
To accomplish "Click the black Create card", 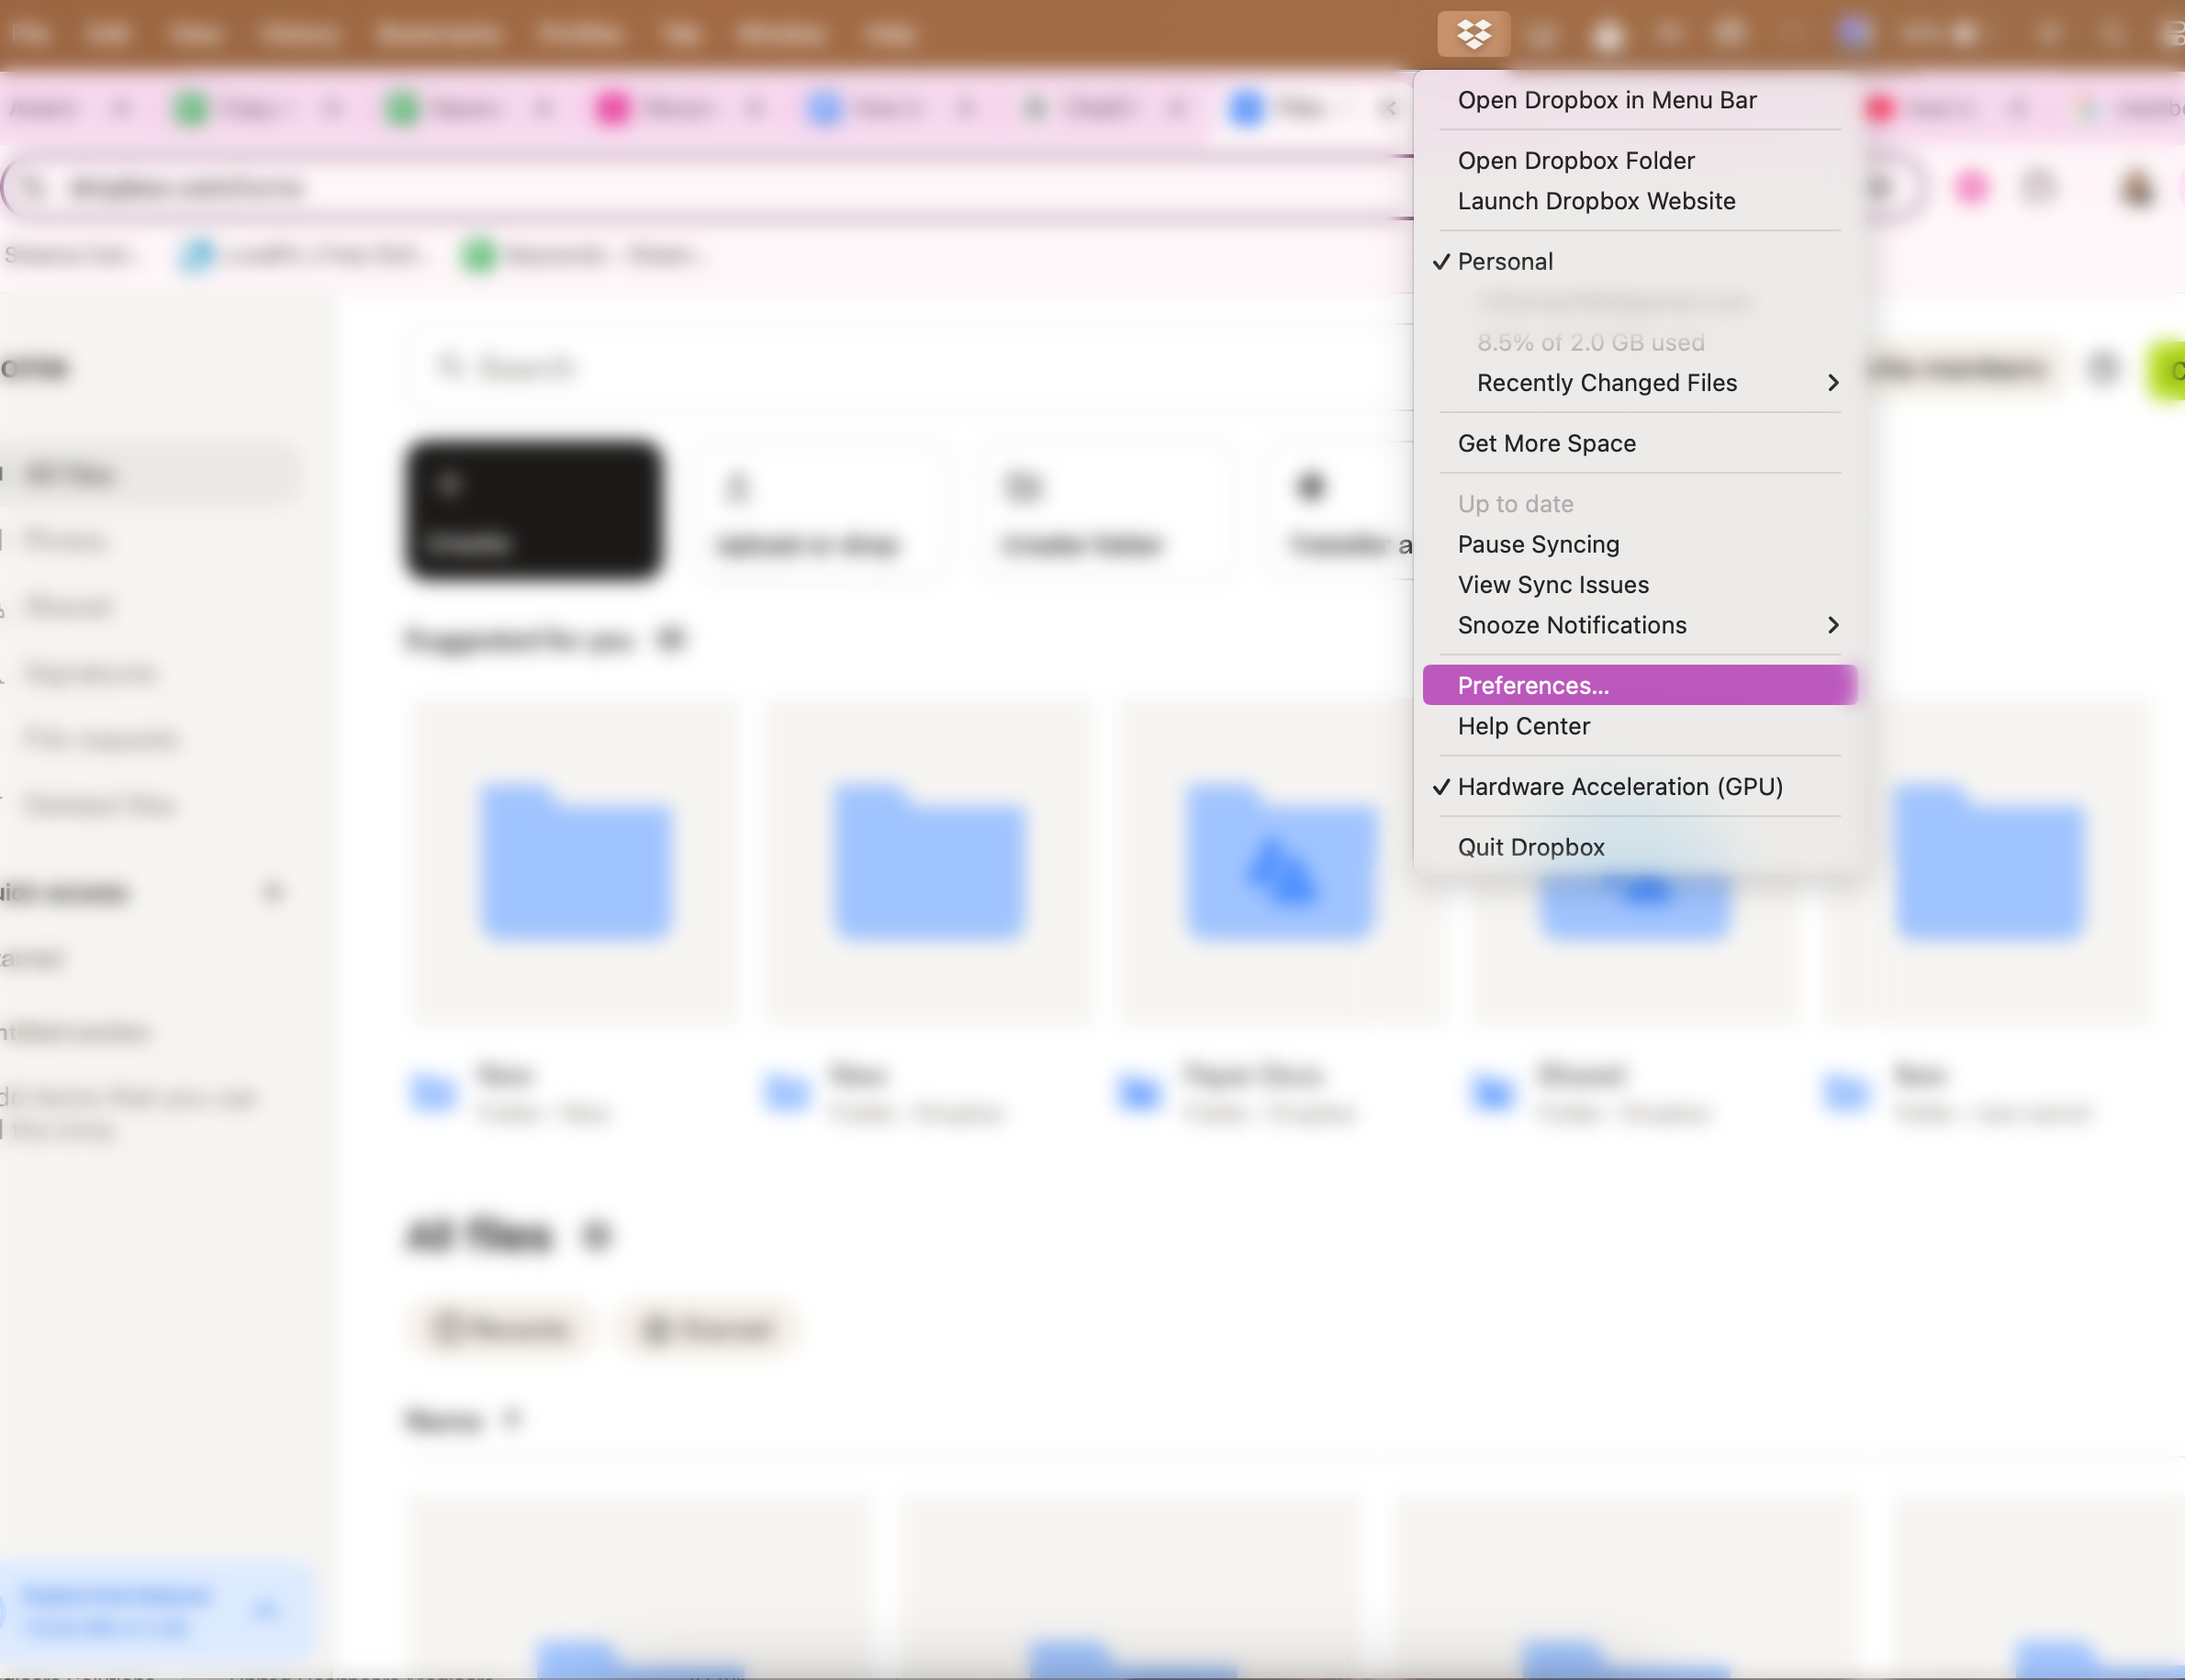I will [532, 510].
